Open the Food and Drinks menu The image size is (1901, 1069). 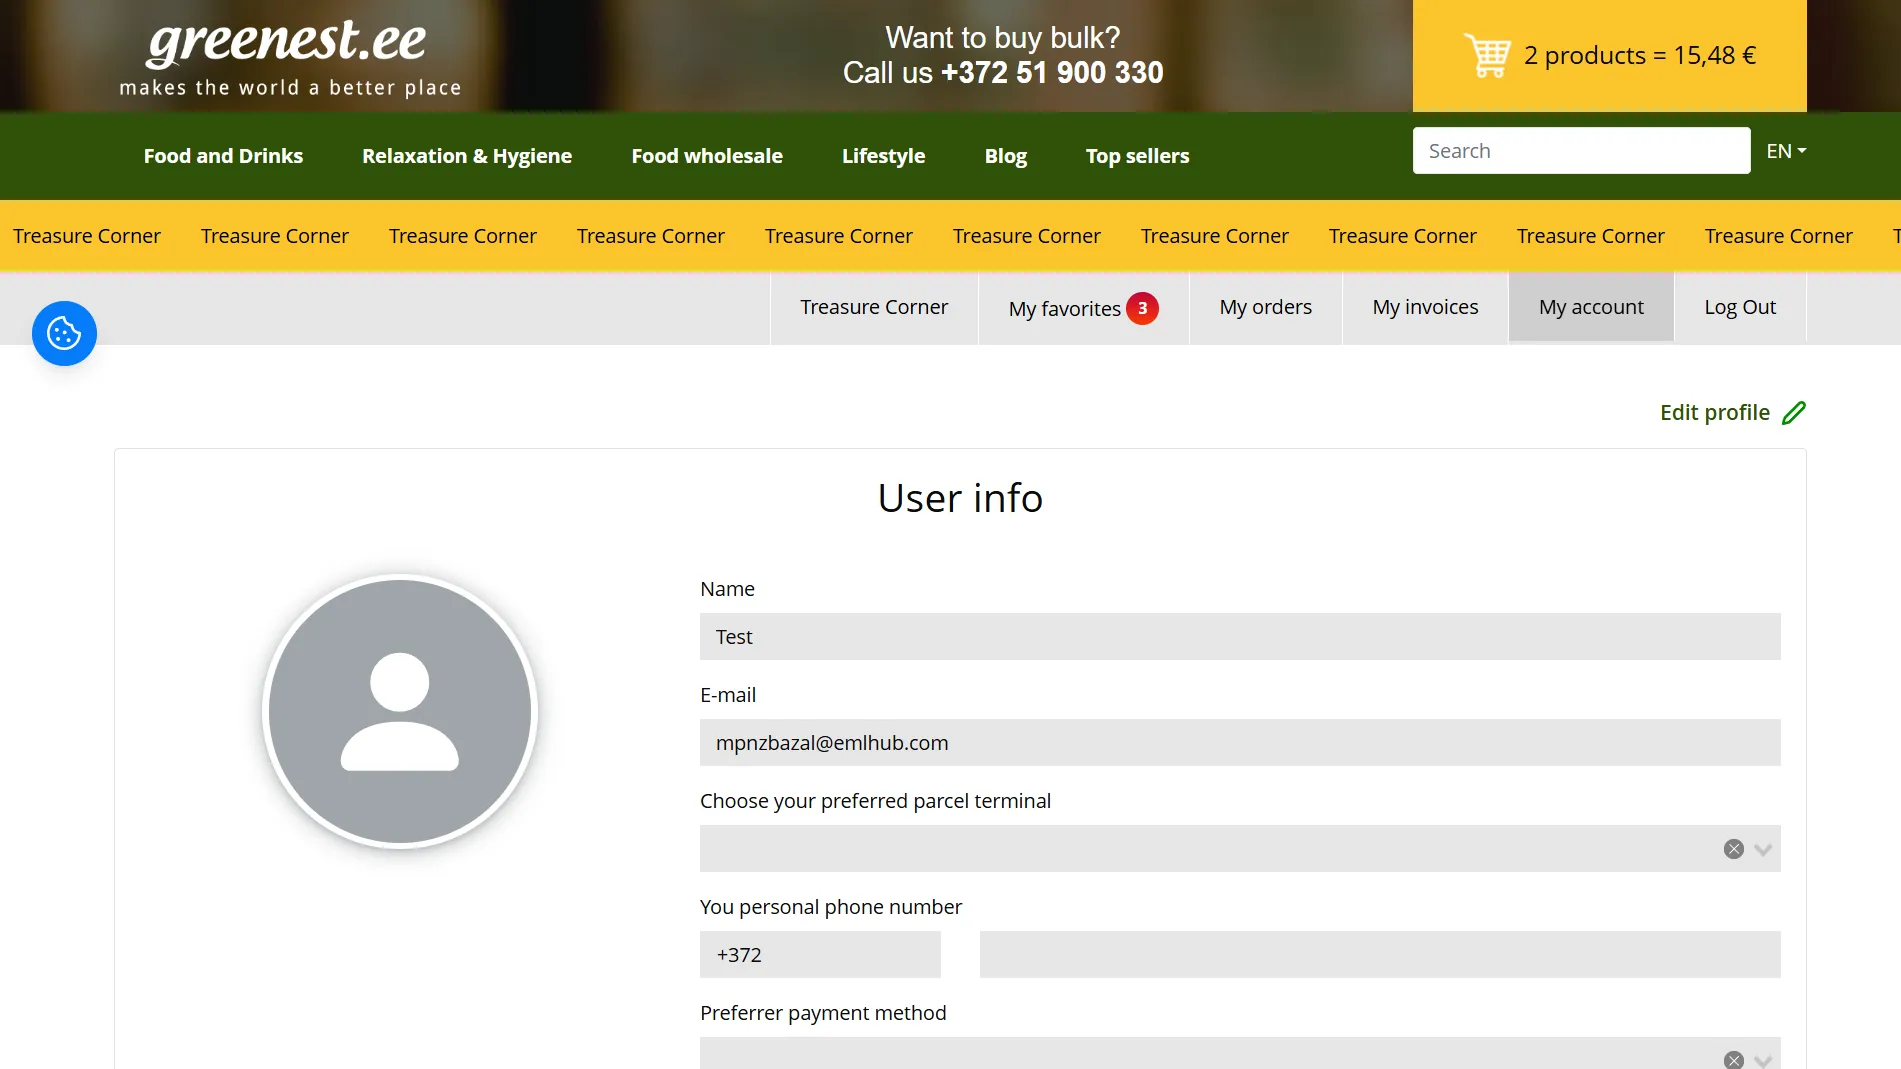[x=223, y=156]
